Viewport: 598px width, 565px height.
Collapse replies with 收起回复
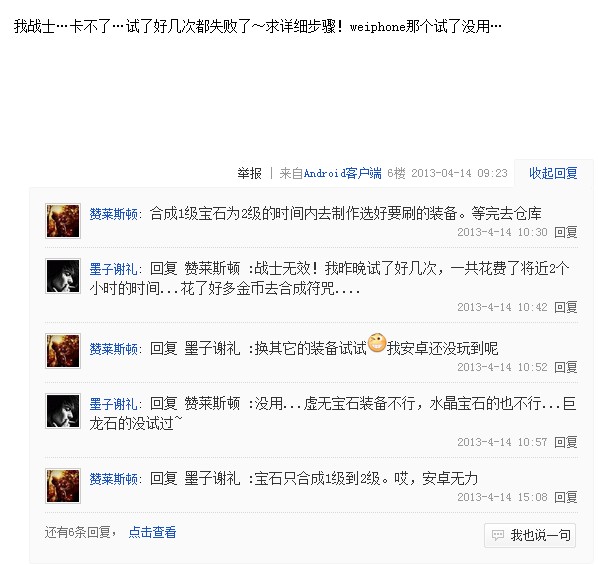click(x=553, y=173)
